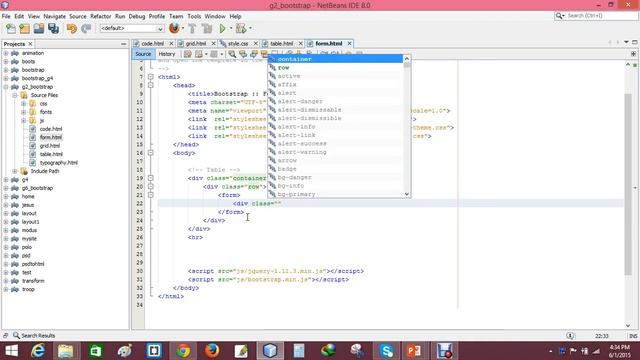This screenshot has width=640, height=360.
Task: Collapse code fold at line 7 html tag
Action: pyautogui.click(x=151, y=77)
